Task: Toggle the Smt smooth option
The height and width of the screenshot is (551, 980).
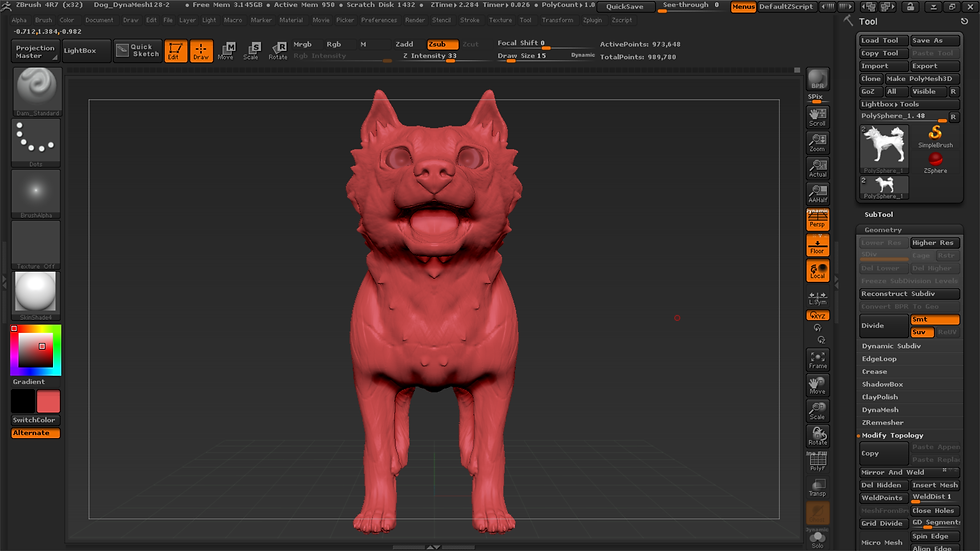Action: click(934, 319)
